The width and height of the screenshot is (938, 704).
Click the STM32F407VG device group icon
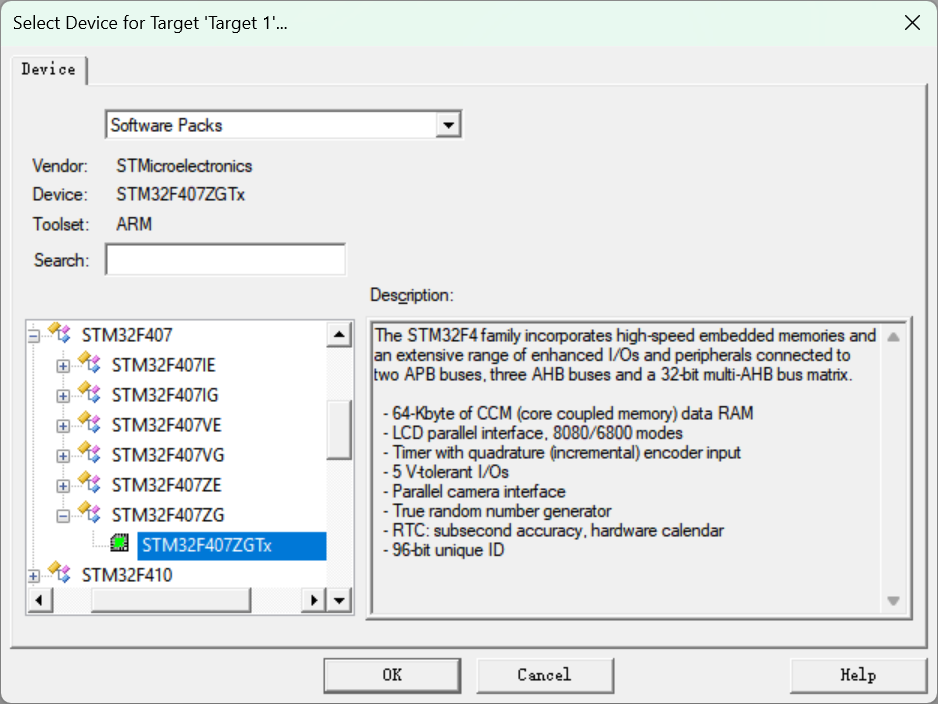point(90,452)
